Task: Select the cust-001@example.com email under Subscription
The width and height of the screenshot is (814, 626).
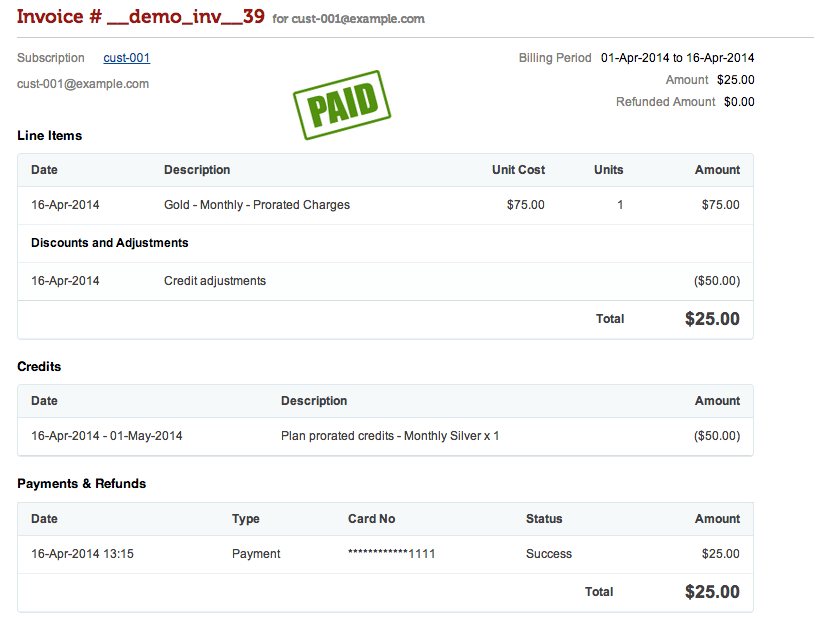Action: 81,83
